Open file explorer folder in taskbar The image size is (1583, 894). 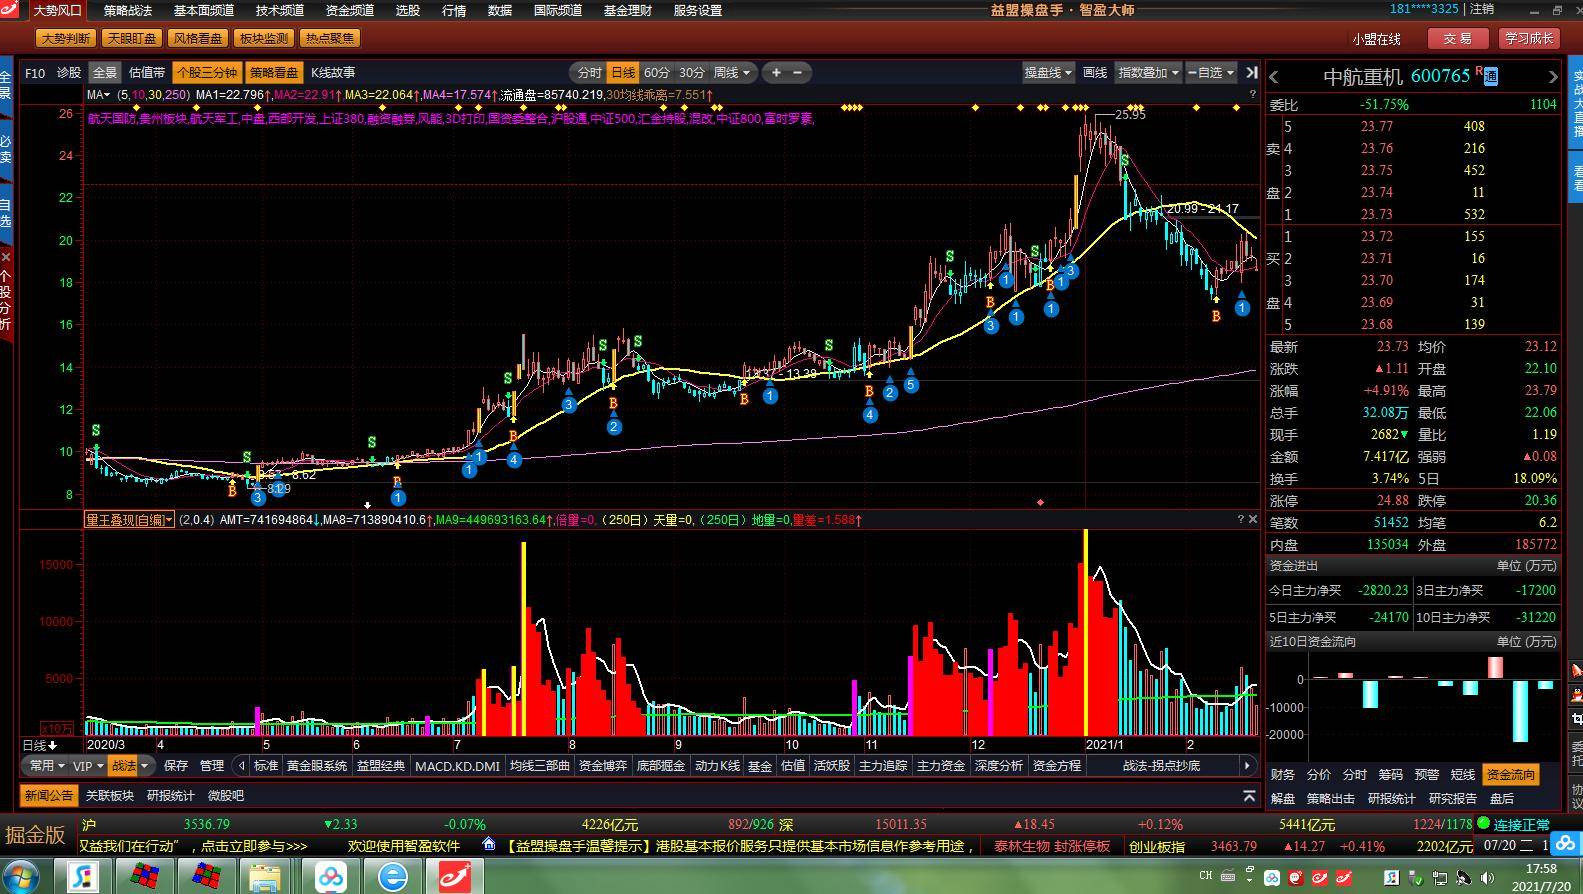point(266,877)
